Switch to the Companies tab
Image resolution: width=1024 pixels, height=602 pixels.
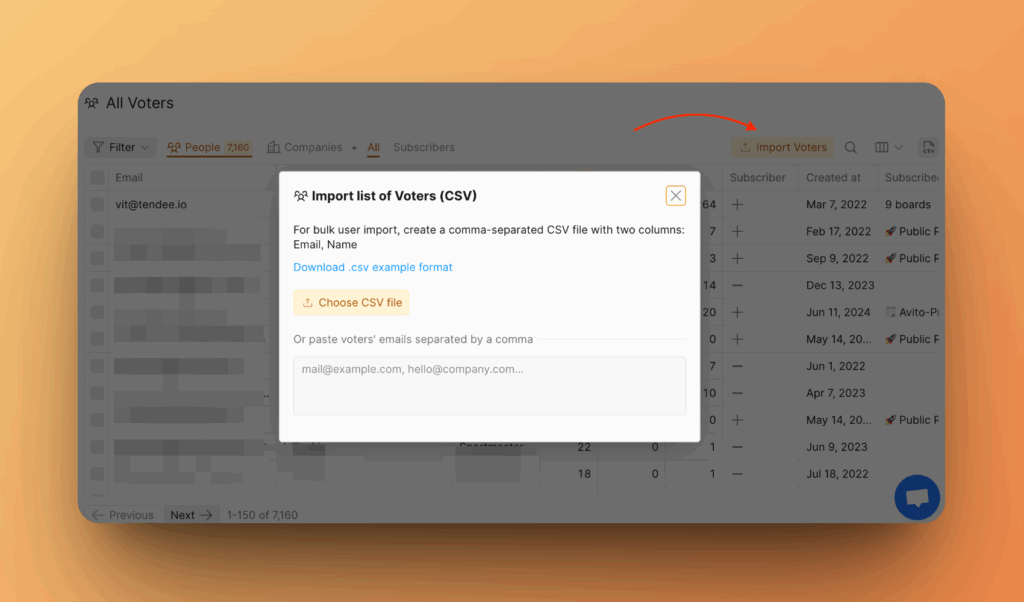click(x=304, y=148)
